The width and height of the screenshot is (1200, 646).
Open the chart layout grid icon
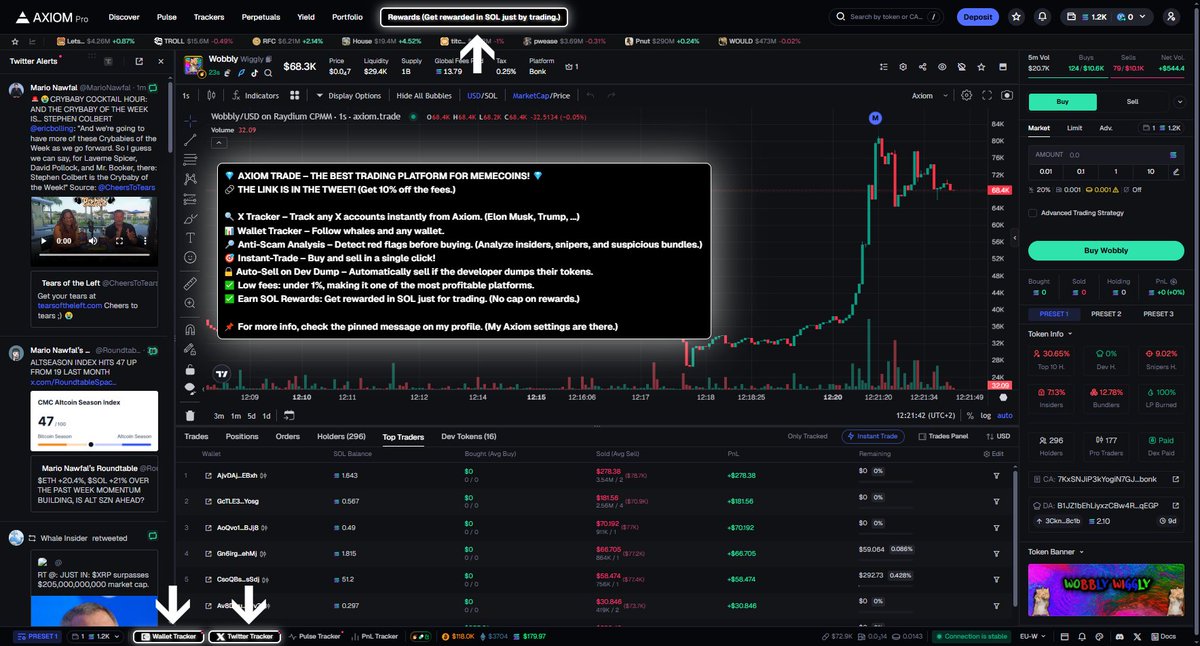point(294,96)
